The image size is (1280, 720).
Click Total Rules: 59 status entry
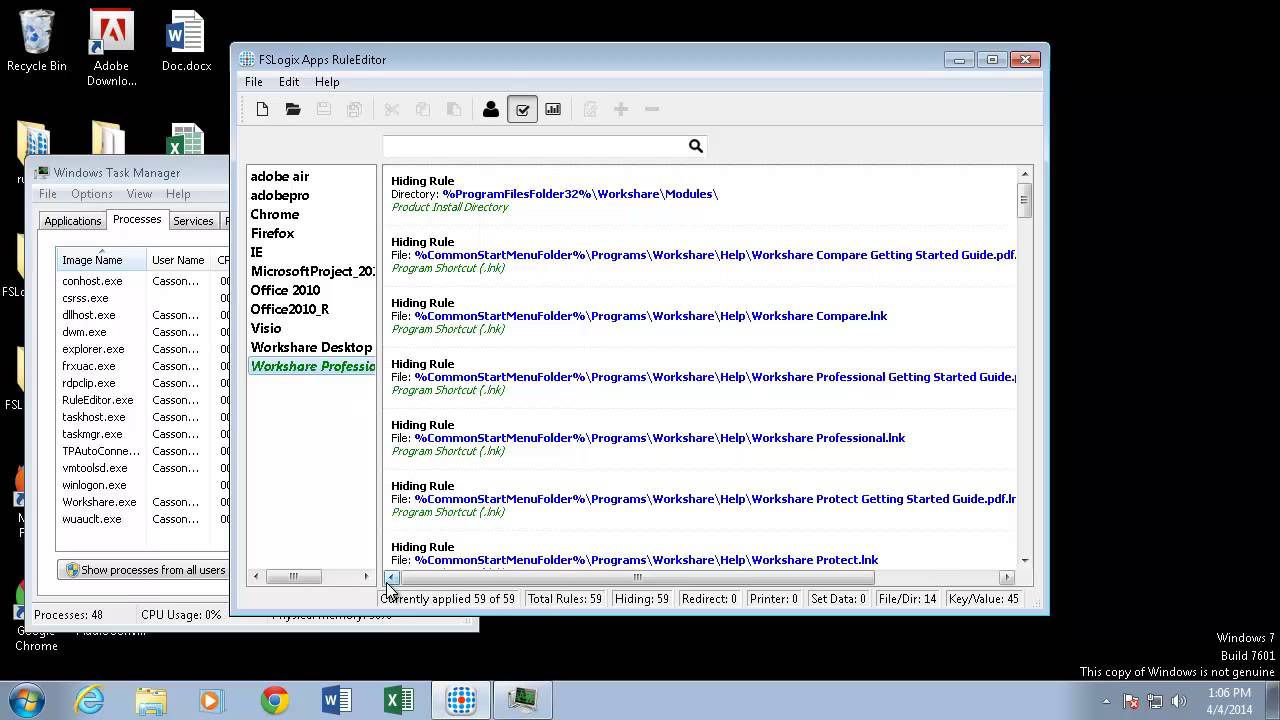click(565, 599)
